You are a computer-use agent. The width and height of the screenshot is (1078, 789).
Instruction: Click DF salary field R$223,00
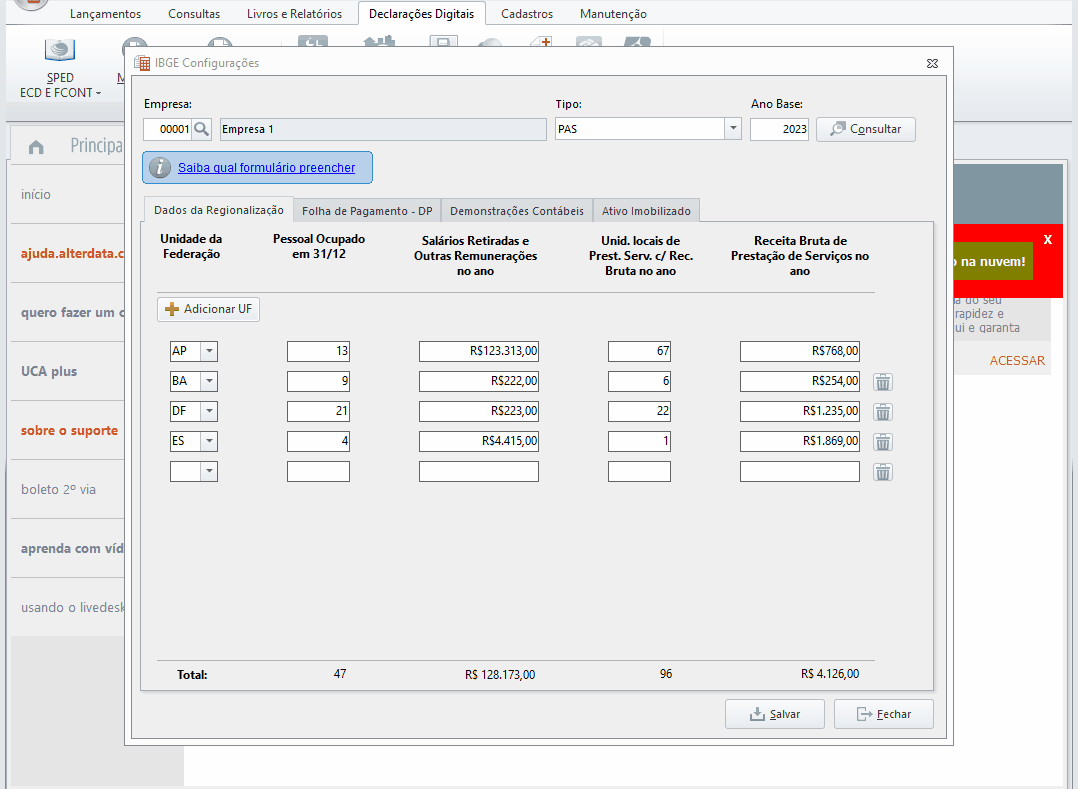pos(478,412)
